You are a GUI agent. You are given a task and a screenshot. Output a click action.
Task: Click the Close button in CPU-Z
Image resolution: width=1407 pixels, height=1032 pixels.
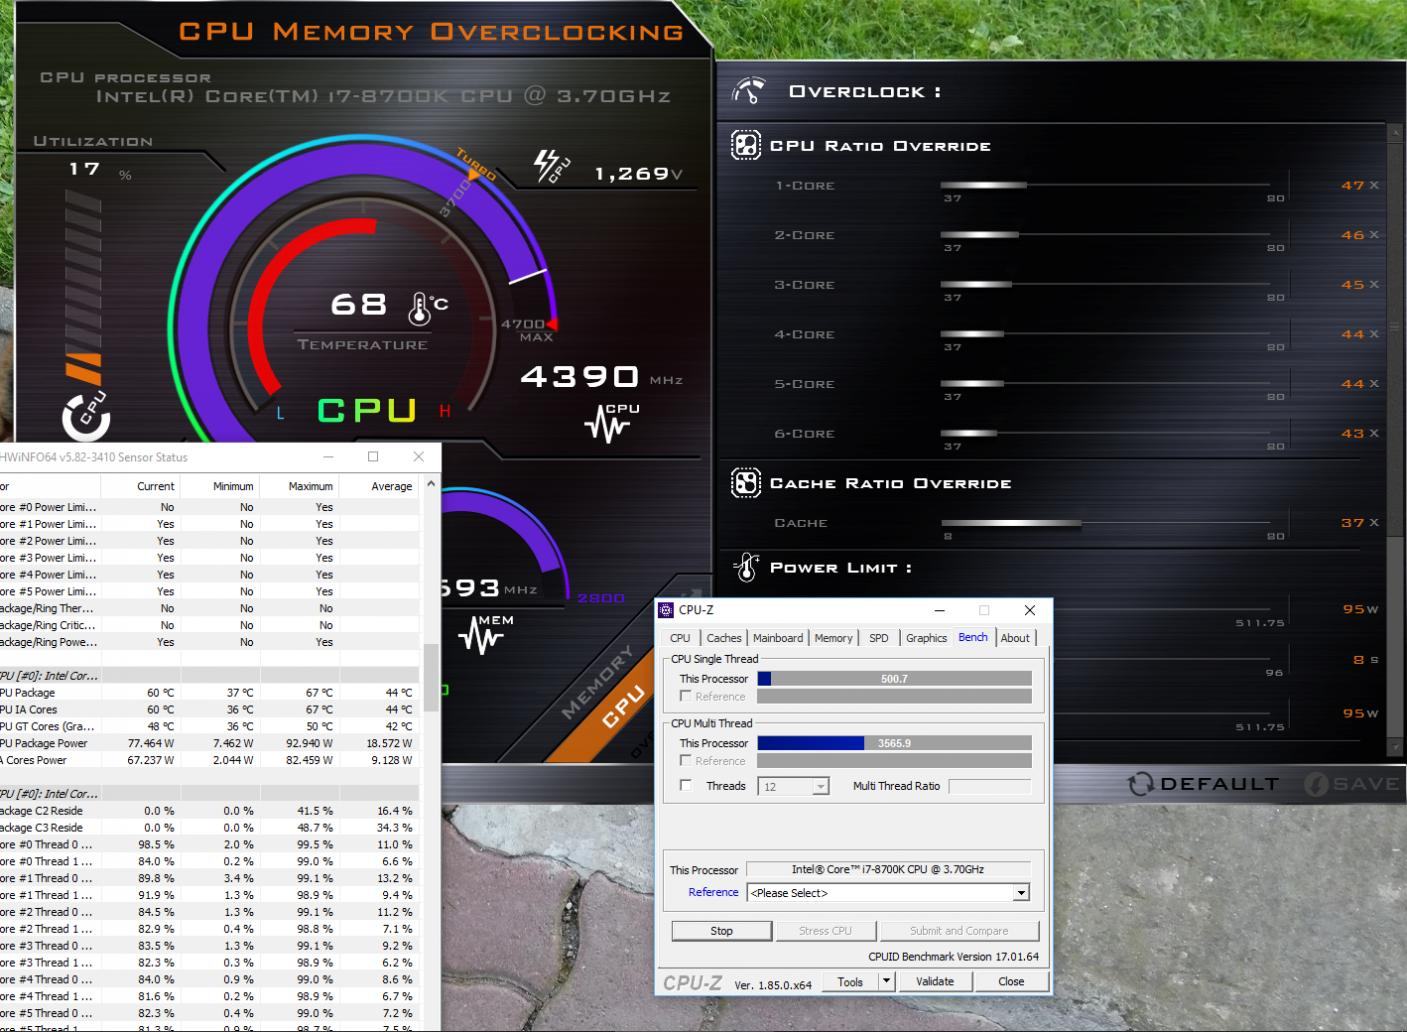coord(1011,981)
